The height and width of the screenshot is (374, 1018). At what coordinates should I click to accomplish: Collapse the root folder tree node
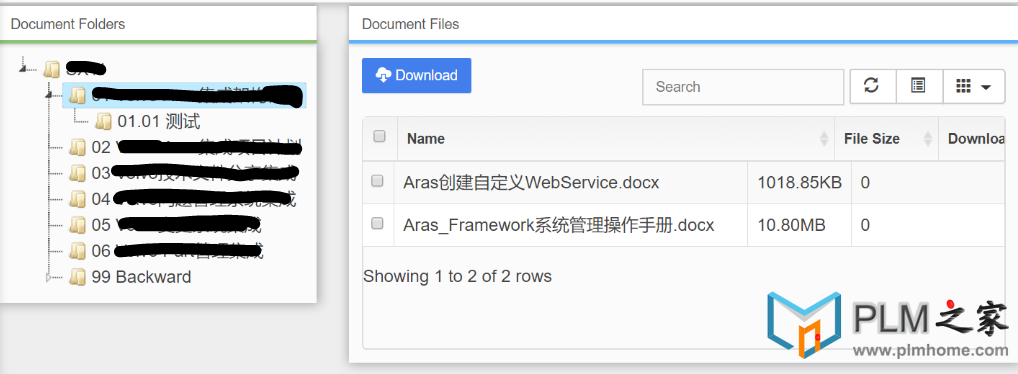tap(23, 68)
